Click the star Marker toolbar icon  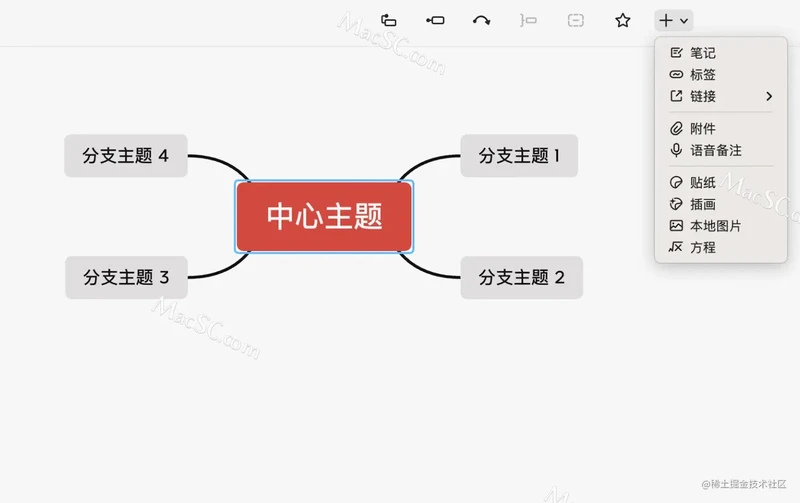(622, 20)
